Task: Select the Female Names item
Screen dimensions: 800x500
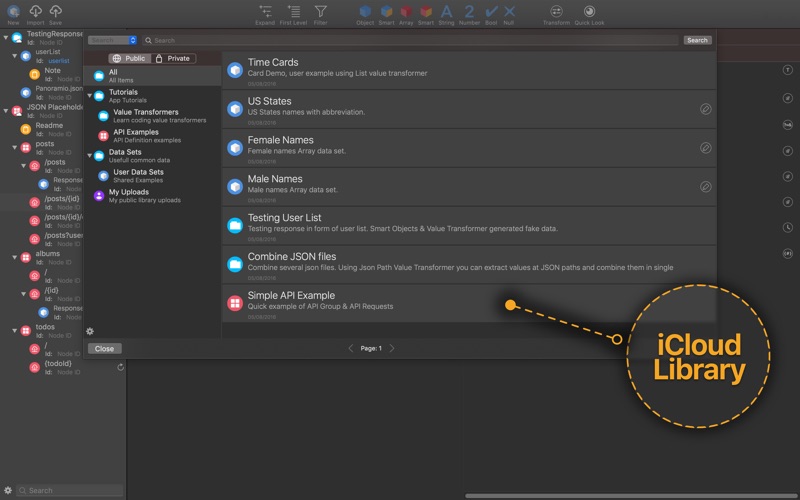Action: 469,148
